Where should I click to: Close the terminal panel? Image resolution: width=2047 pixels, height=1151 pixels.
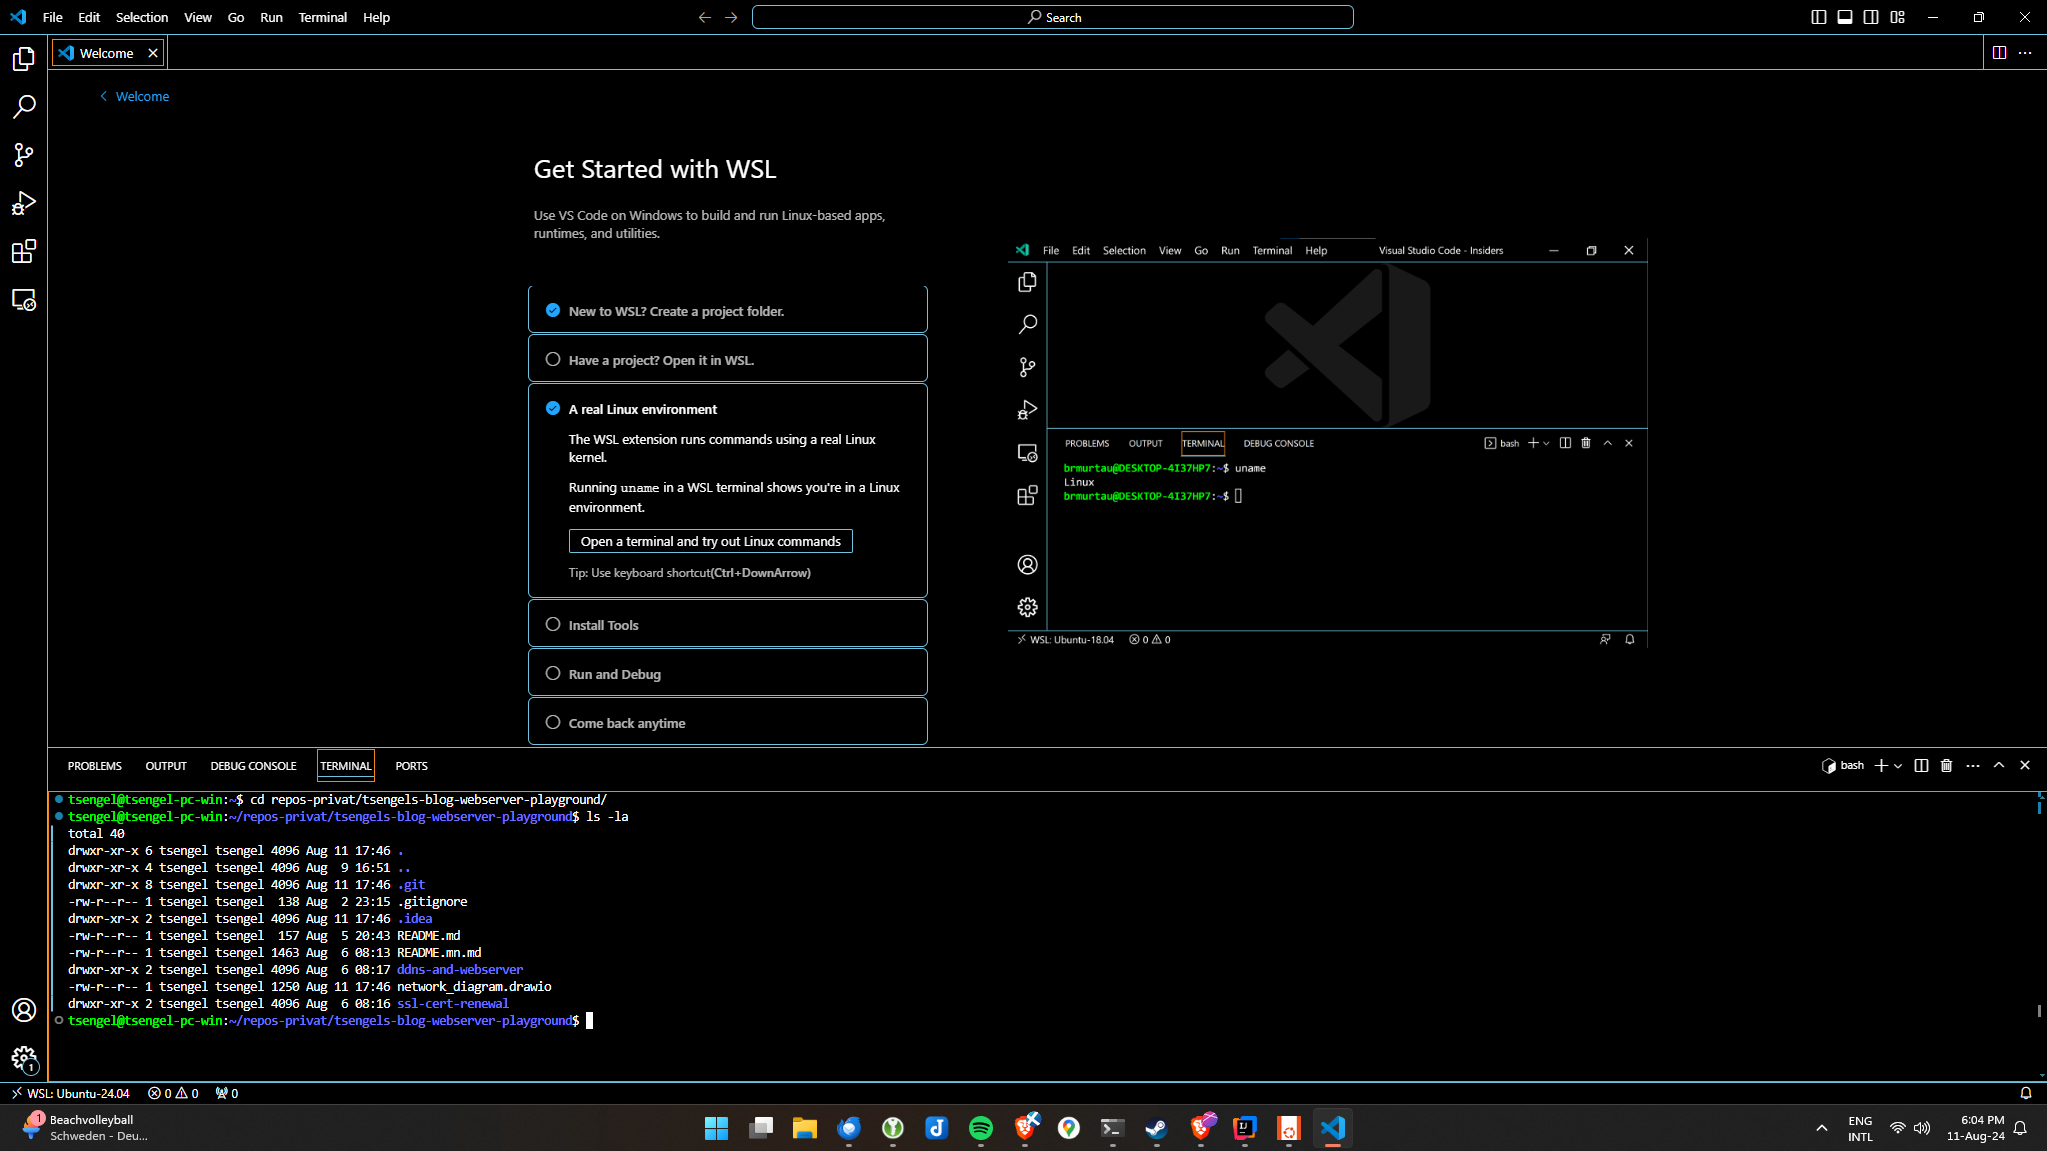point(2025,765)
